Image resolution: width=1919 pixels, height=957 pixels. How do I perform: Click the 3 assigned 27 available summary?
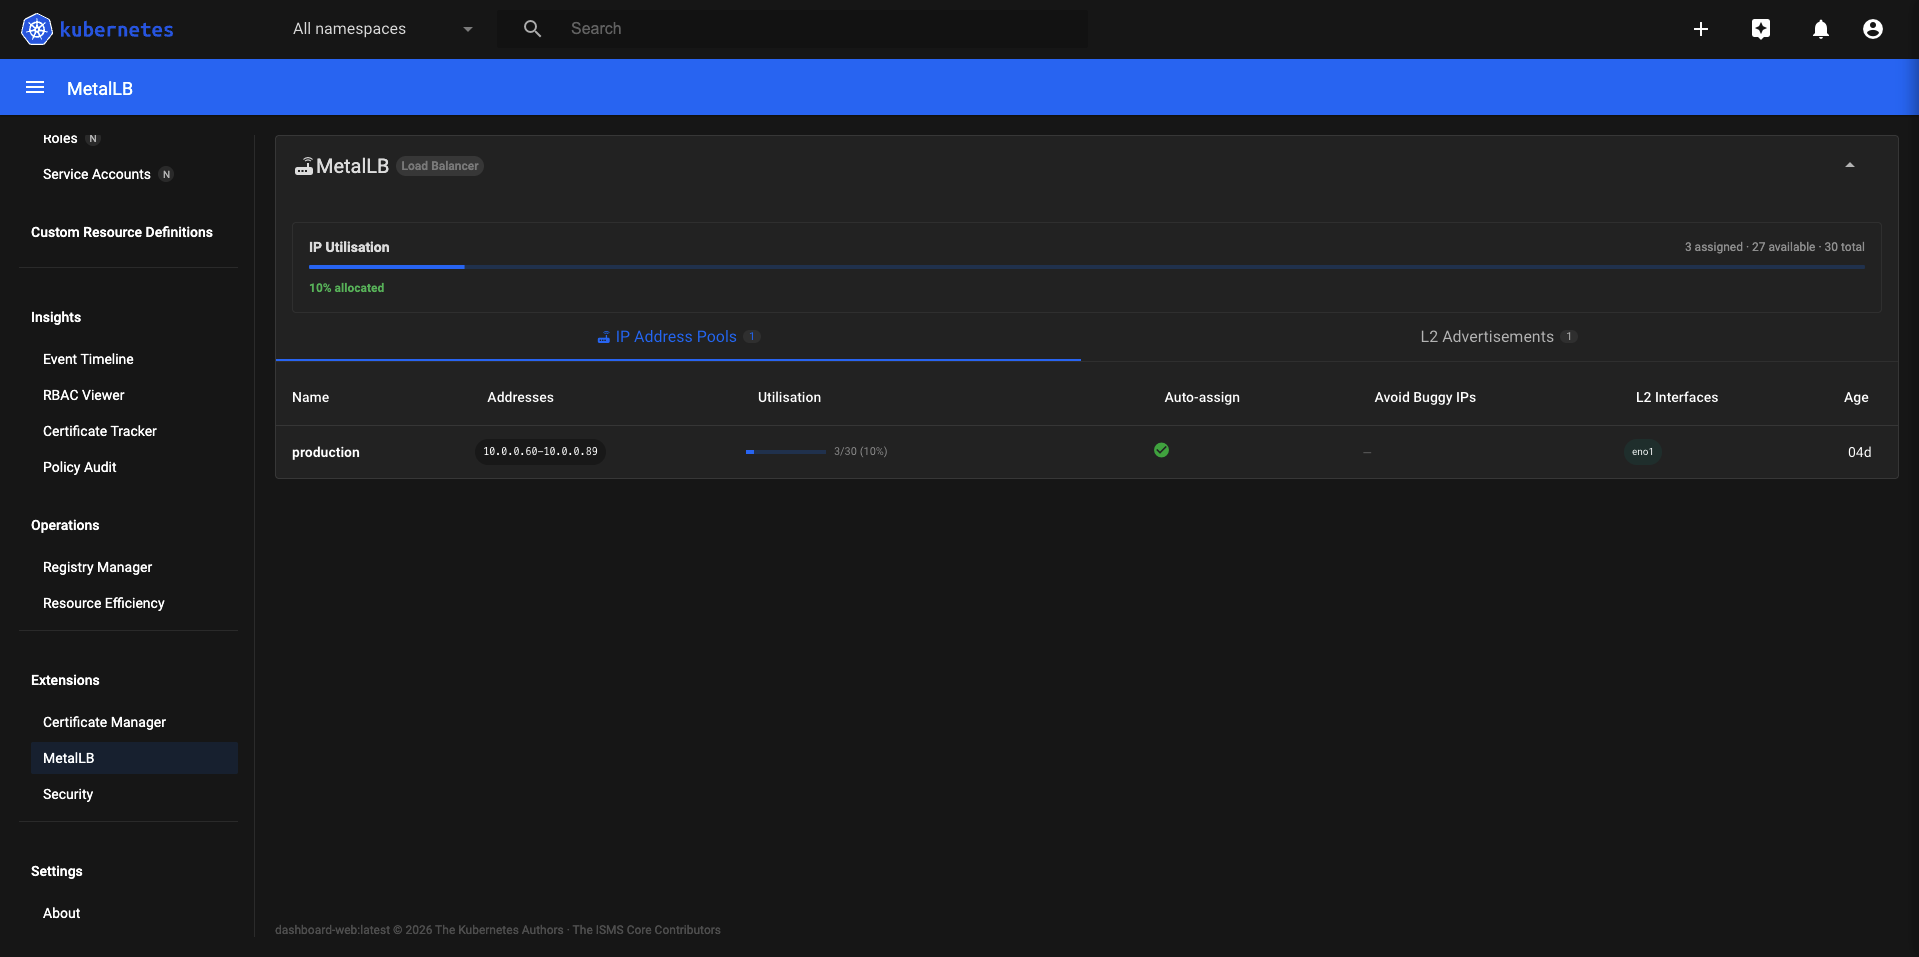click(x=1775, y=247)
